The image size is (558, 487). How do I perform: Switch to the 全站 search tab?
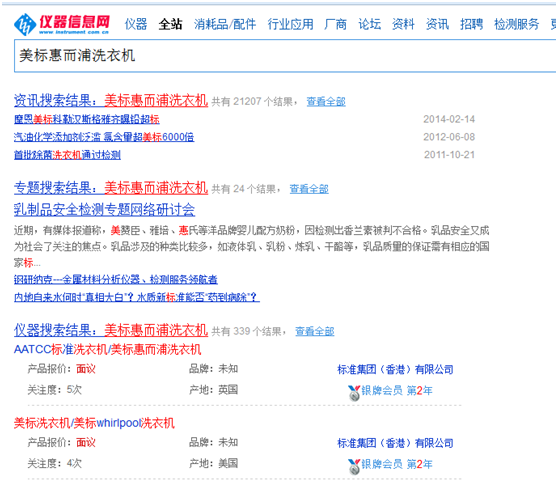click(170, 24)
